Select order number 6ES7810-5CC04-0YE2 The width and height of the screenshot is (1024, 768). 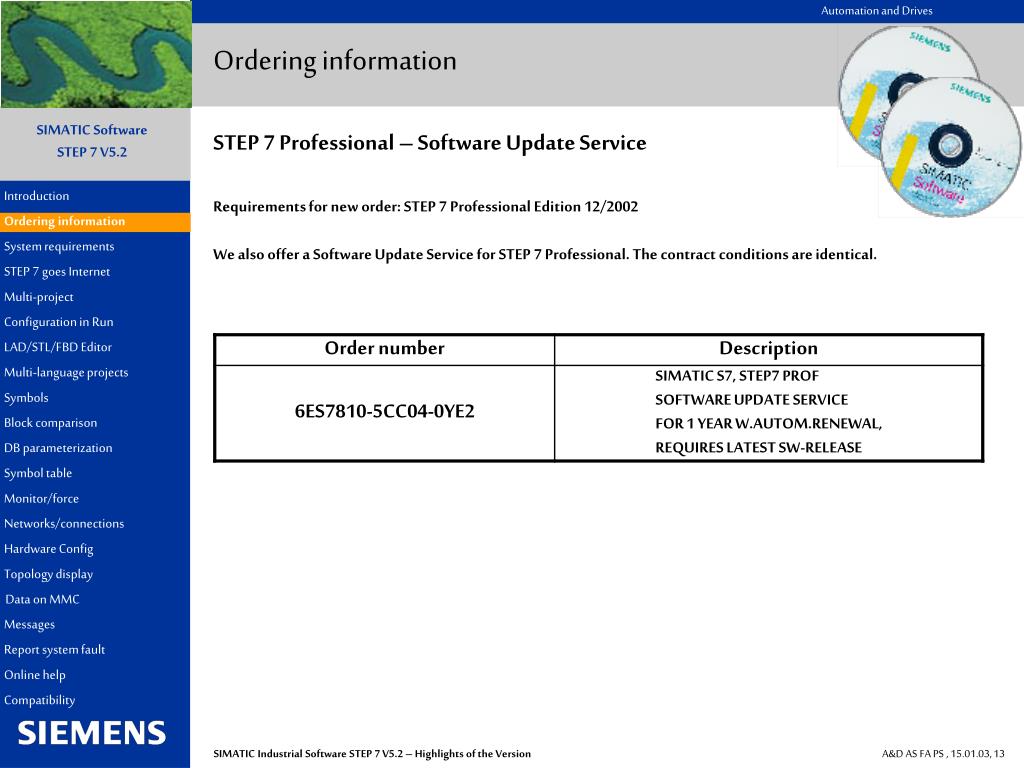coord(385,411)
